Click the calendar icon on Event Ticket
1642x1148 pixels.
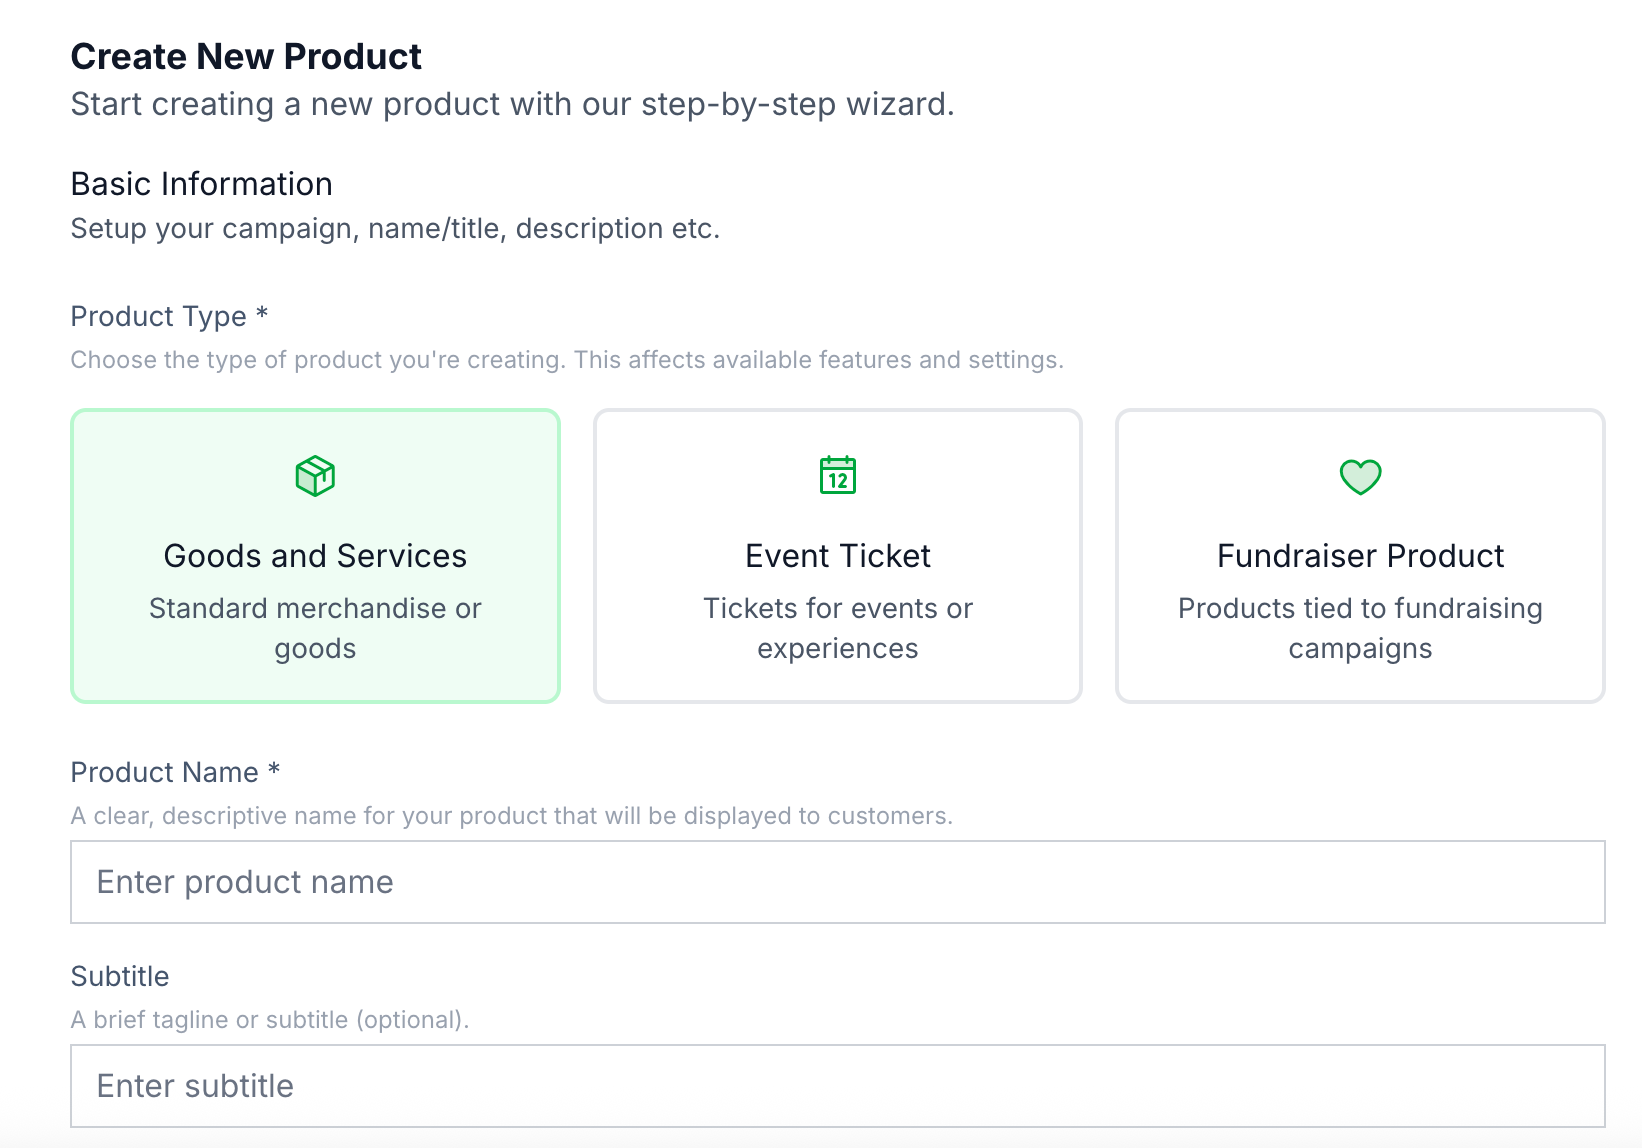(x=838, y=476)
